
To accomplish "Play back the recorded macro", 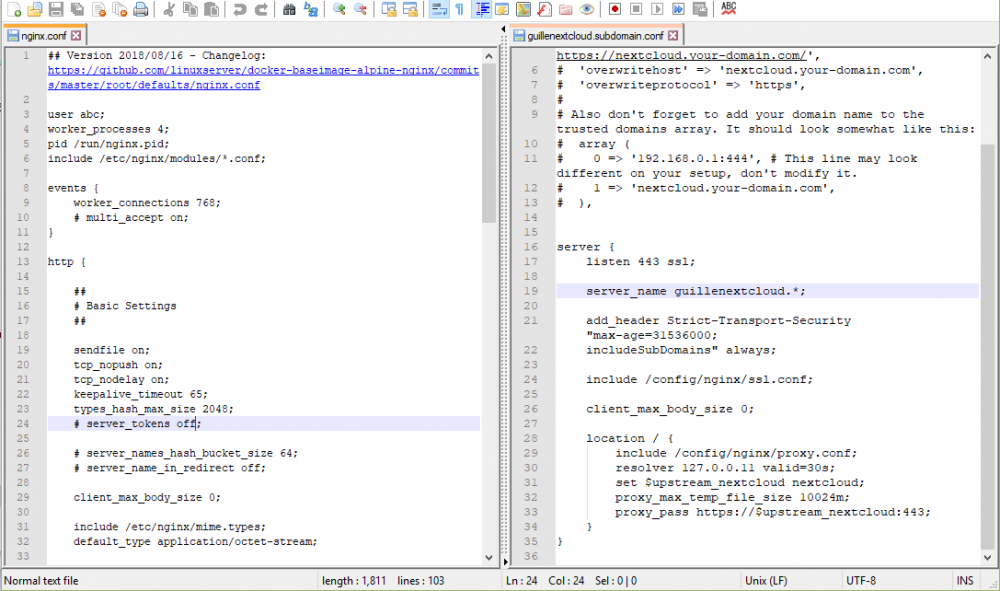I will coord(657,9).
